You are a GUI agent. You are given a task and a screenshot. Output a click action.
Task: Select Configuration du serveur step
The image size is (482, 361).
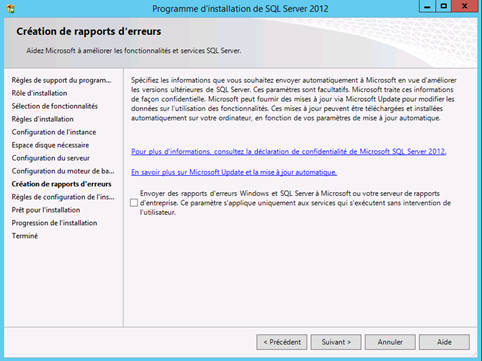click(x=51, y=158)
